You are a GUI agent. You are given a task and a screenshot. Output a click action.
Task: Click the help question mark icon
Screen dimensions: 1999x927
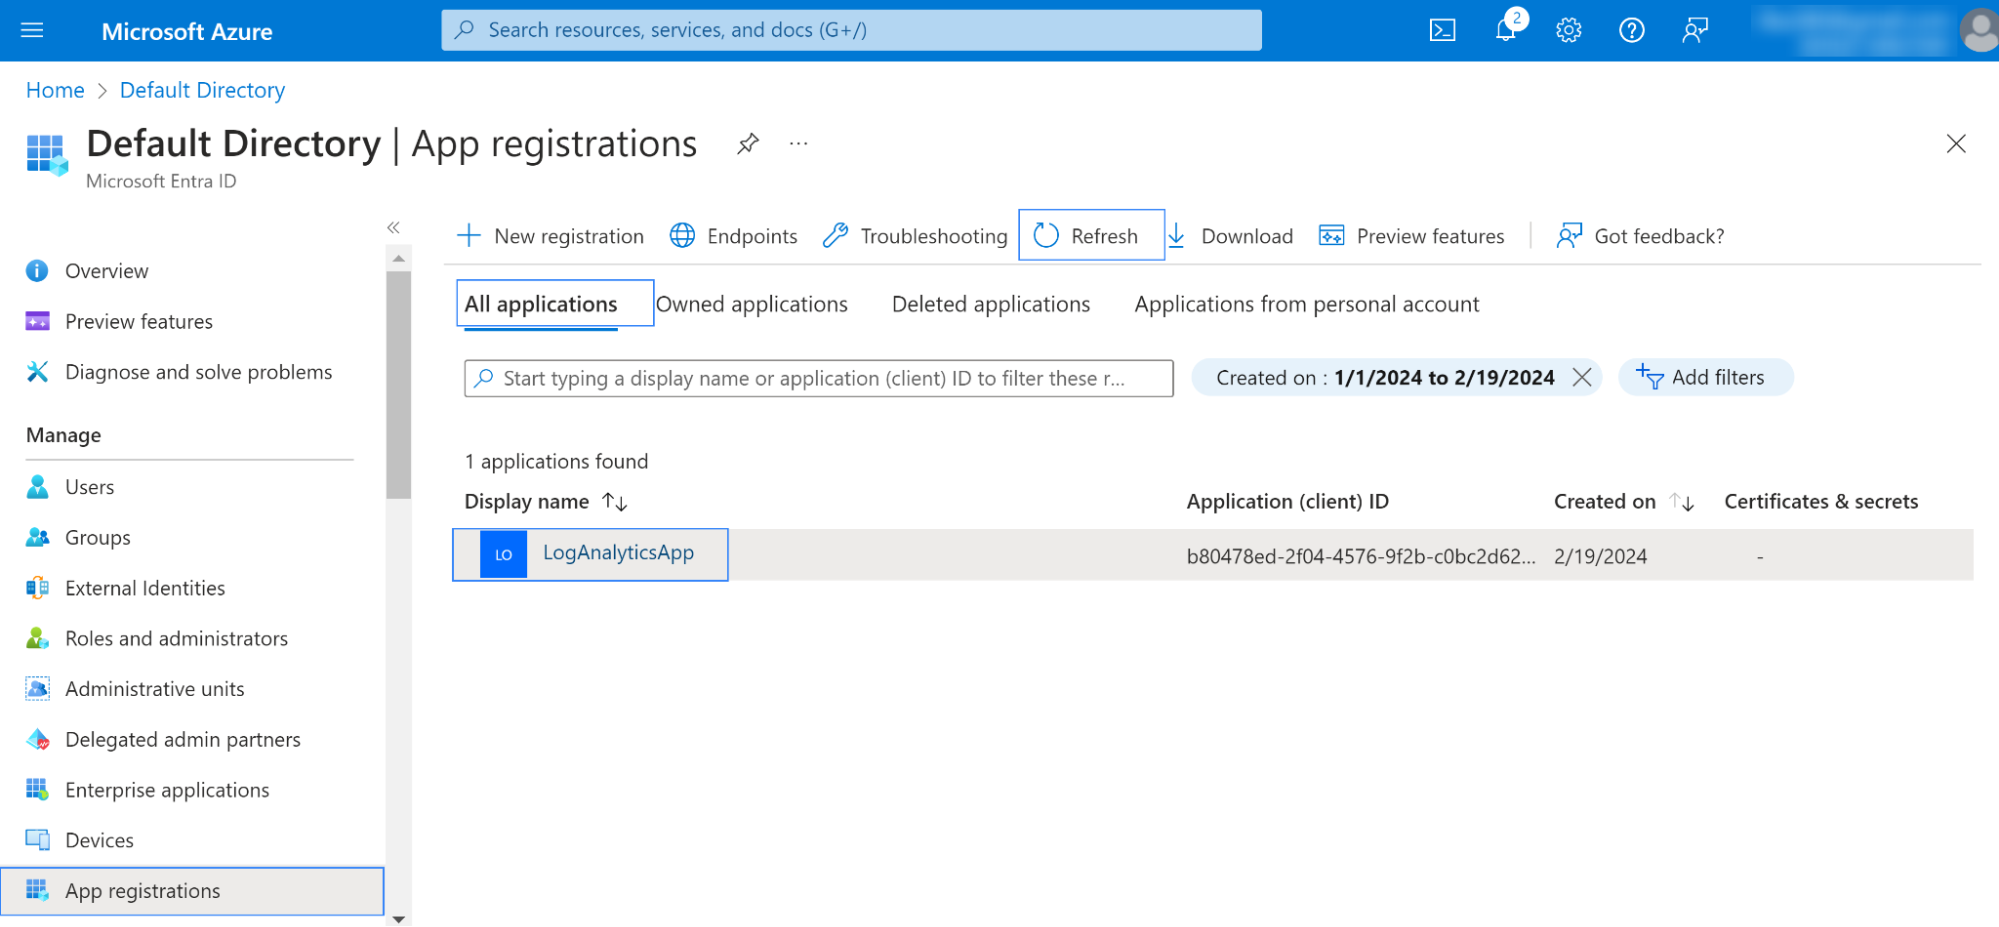[1631, 31]
